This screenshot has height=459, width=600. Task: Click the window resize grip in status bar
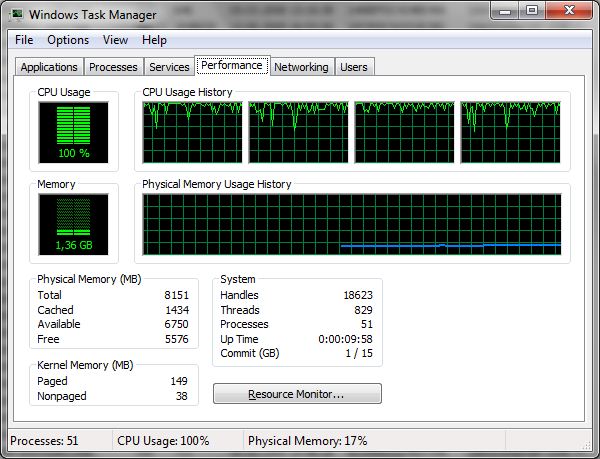[587, 446]
